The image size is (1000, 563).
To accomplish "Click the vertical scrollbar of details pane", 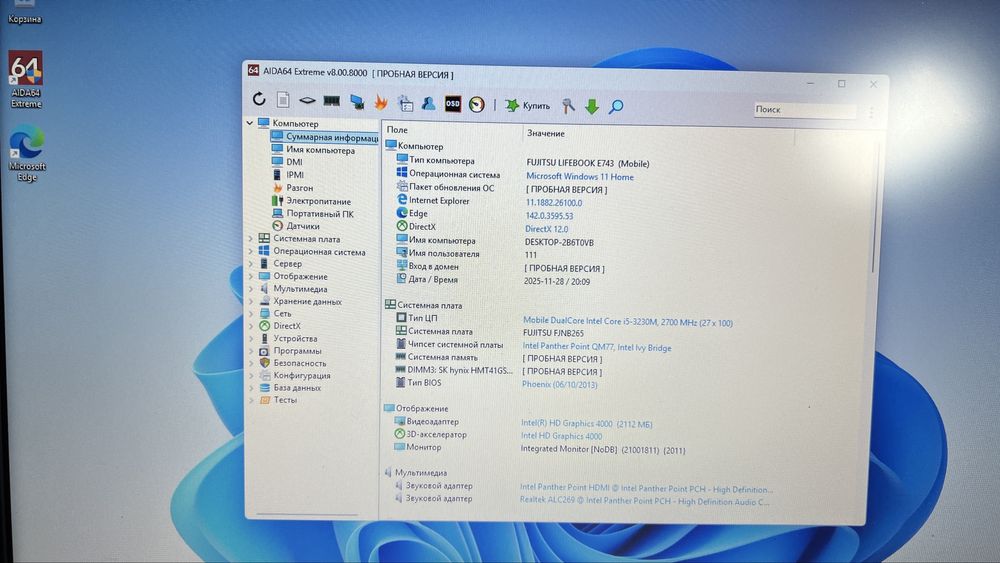I will pos(877,208).
